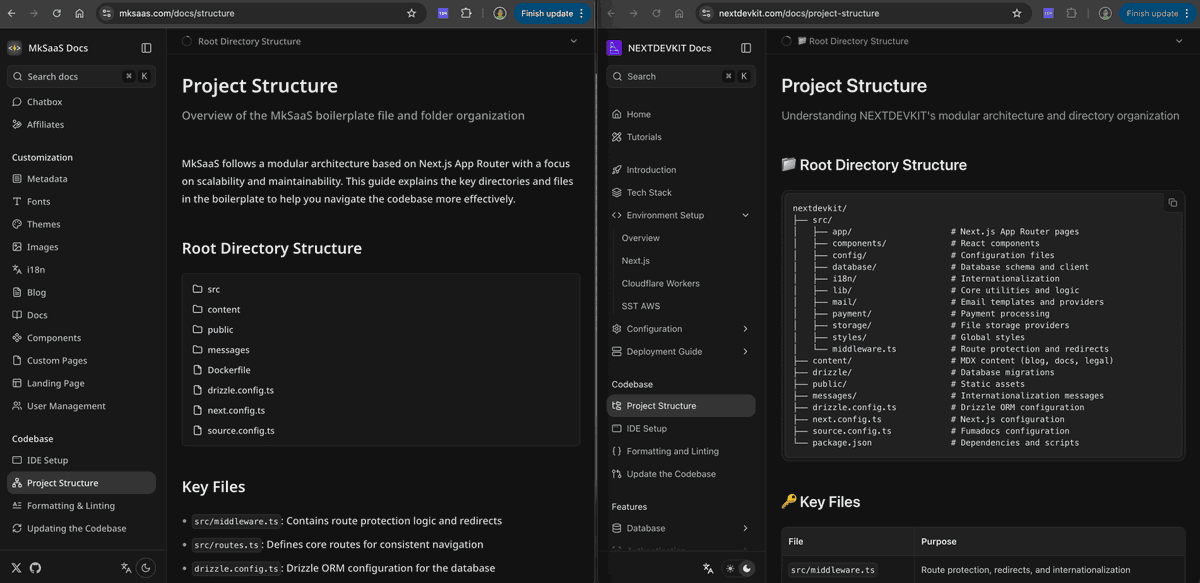View site info icon for nextdevkit.com address

point(706,13)
